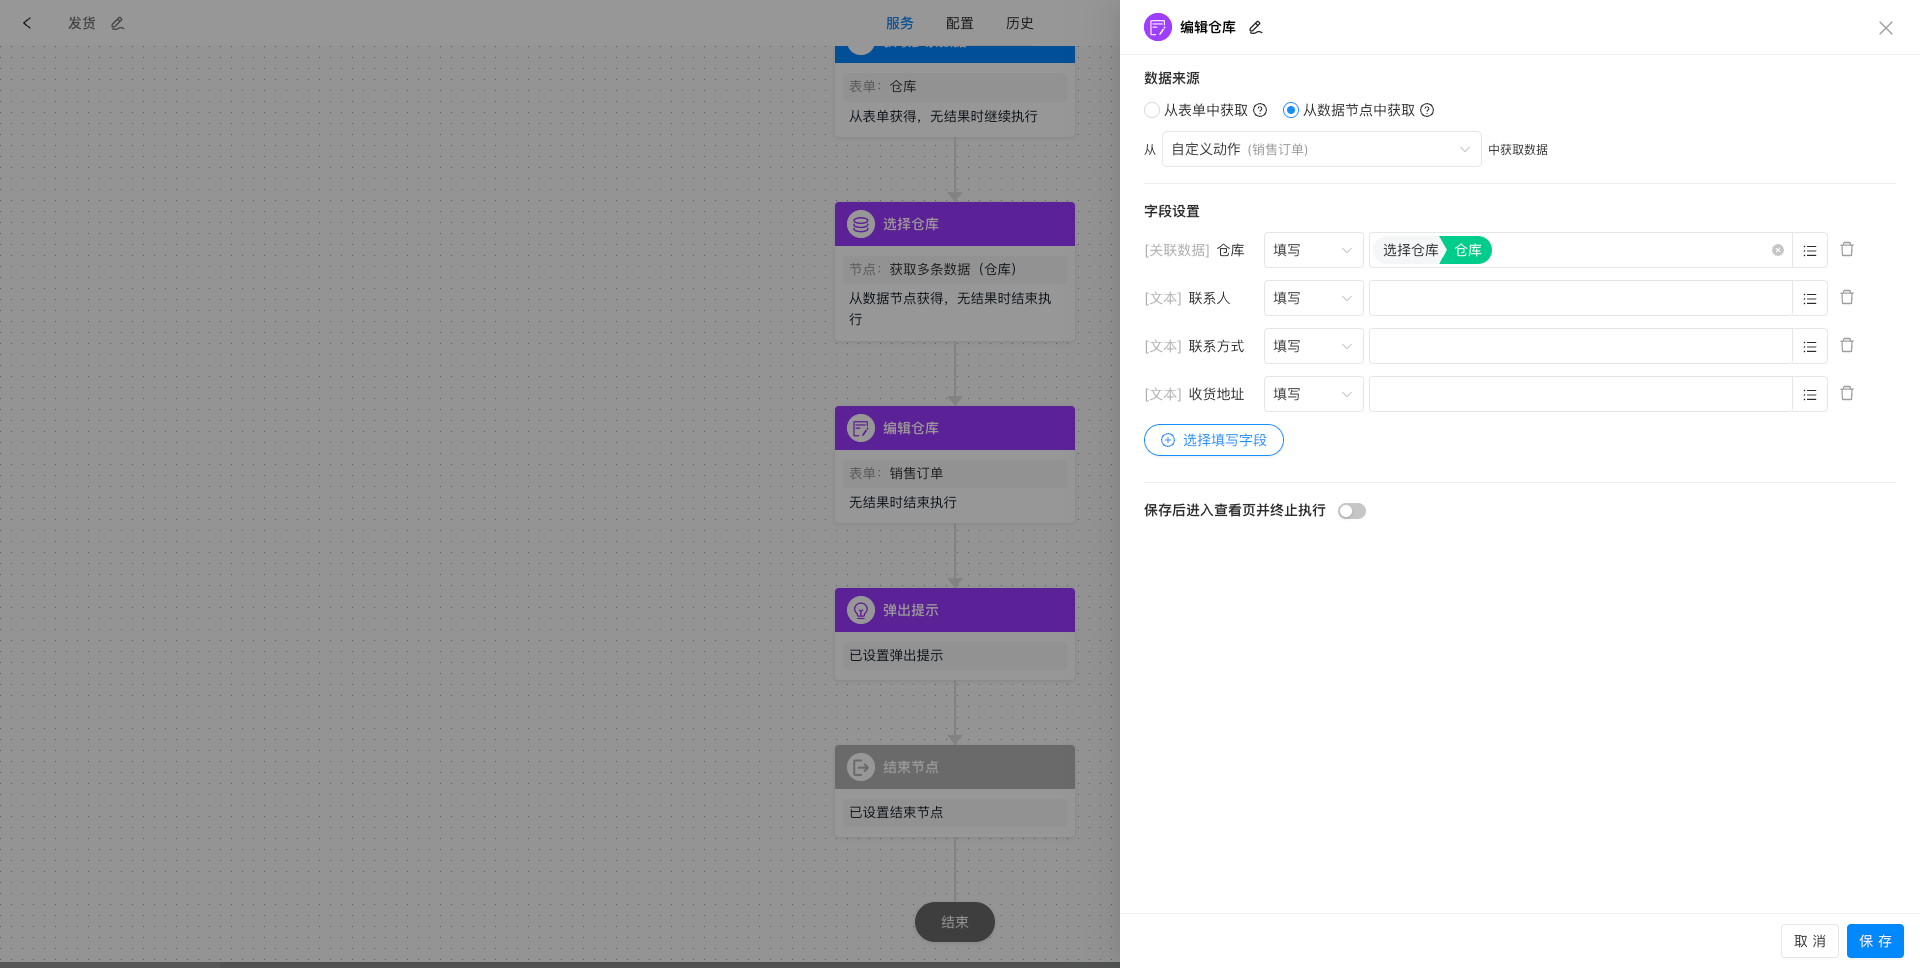Click the edit-form icon on 编辑仓库 node
This screenshot has width=1920, height=968.
tap(861, 428)
